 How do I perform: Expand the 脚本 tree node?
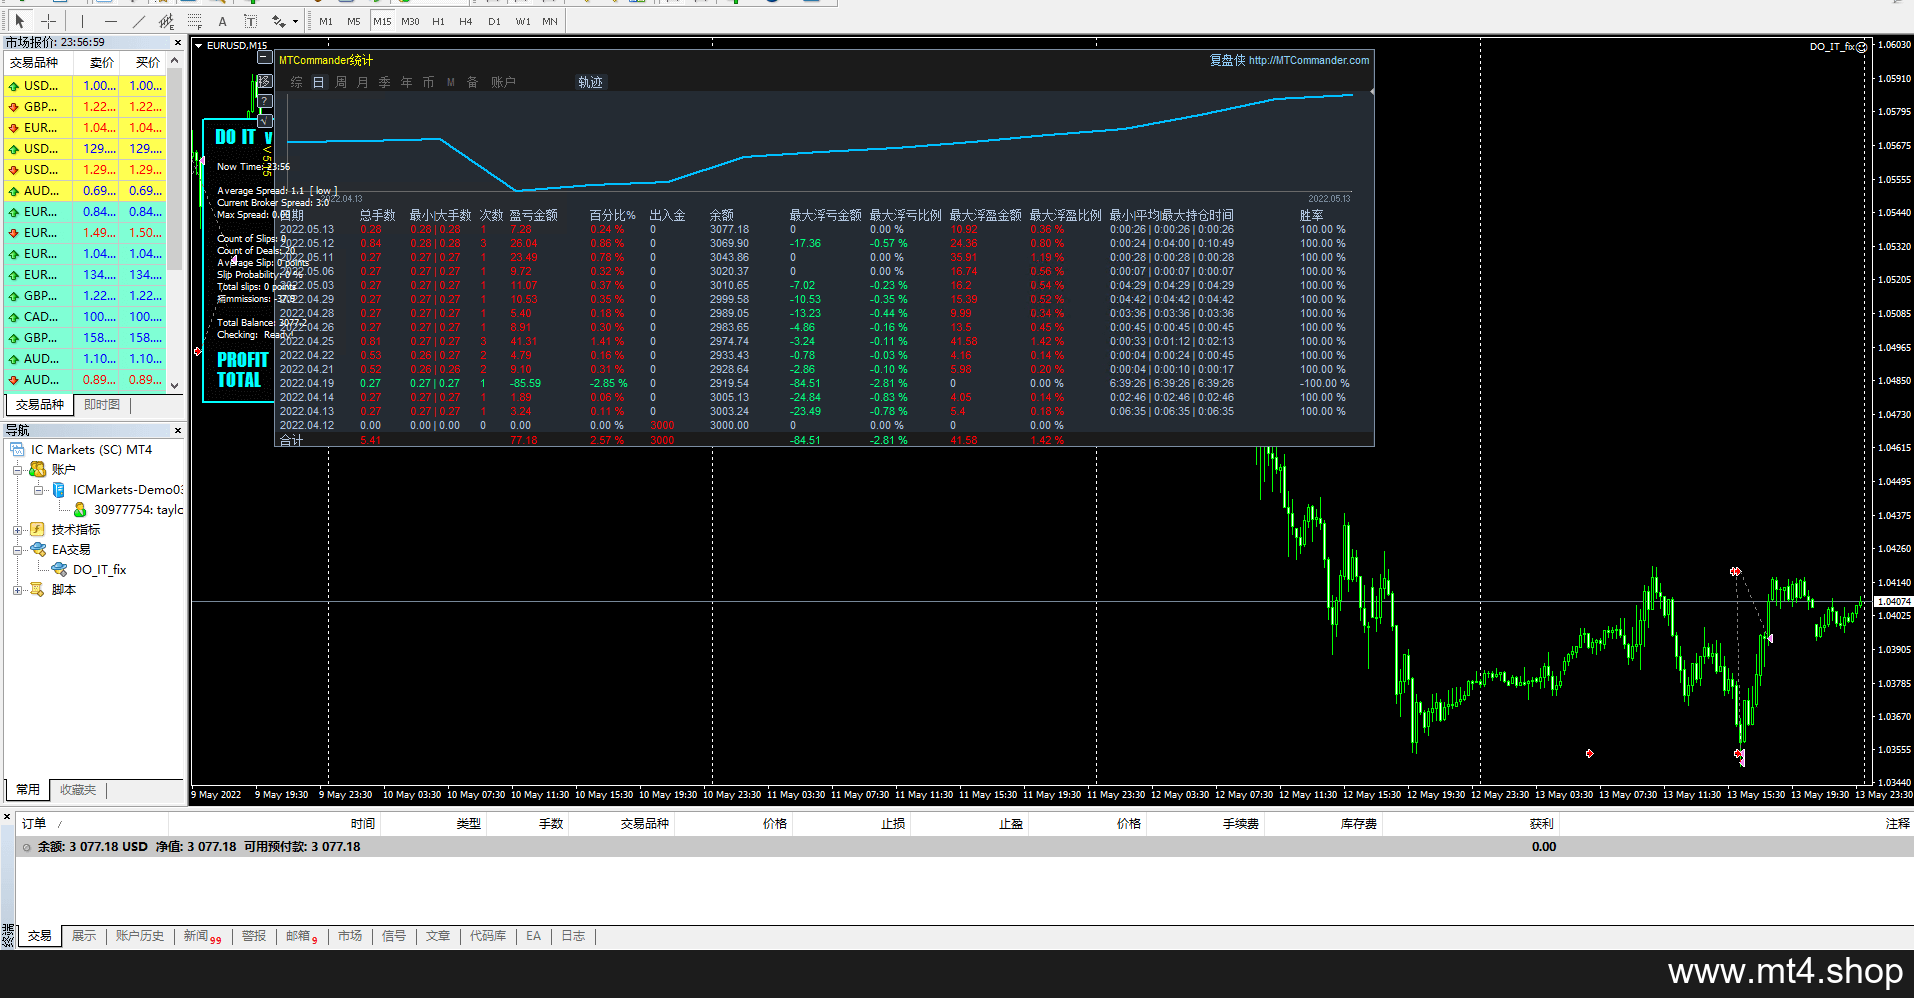tap(17, 590)
